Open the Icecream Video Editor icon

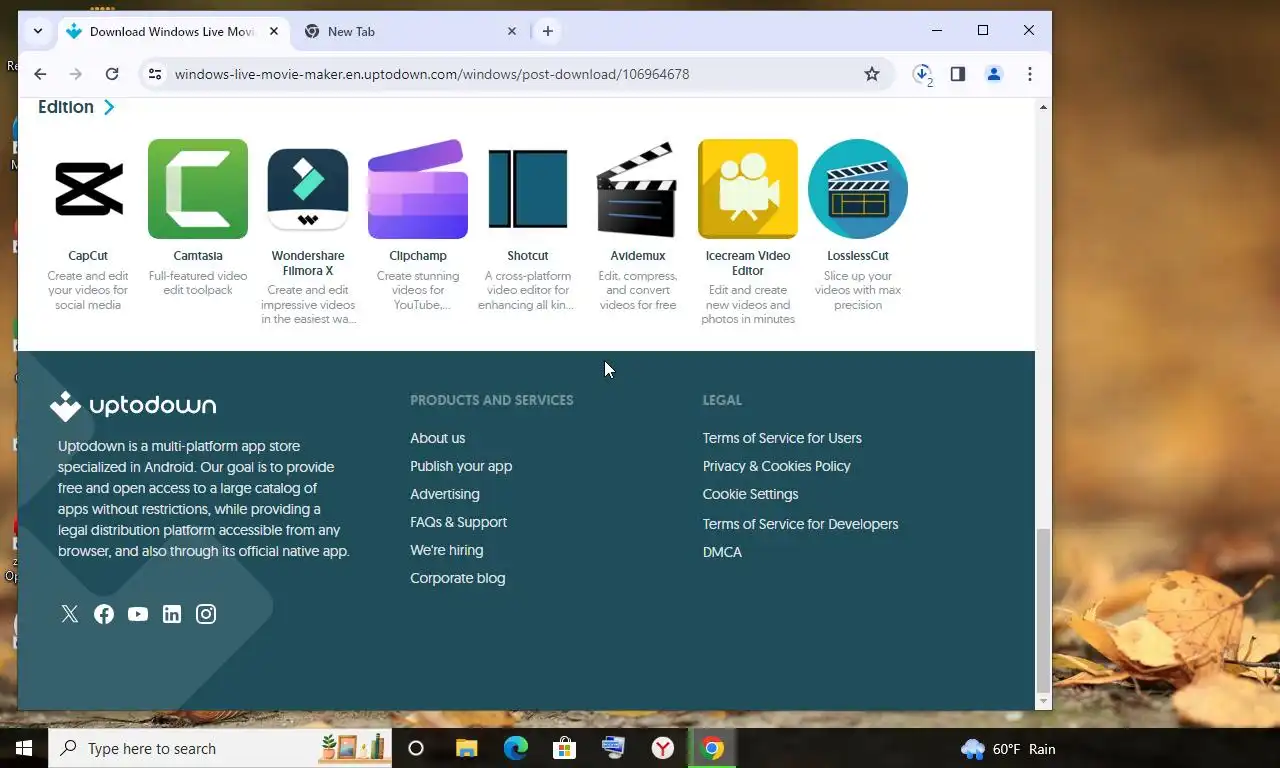point(748,189)
